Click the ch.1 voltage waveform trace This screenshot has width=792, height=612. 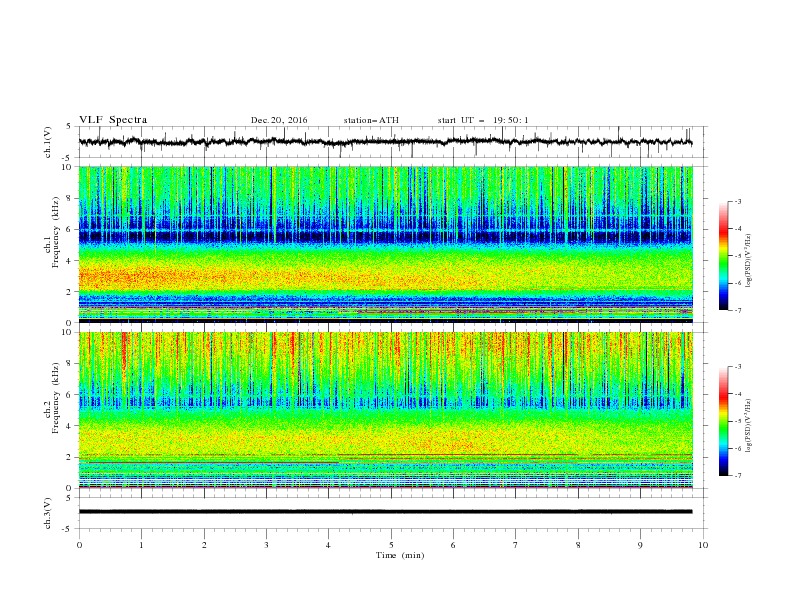[x=385, y=142]
